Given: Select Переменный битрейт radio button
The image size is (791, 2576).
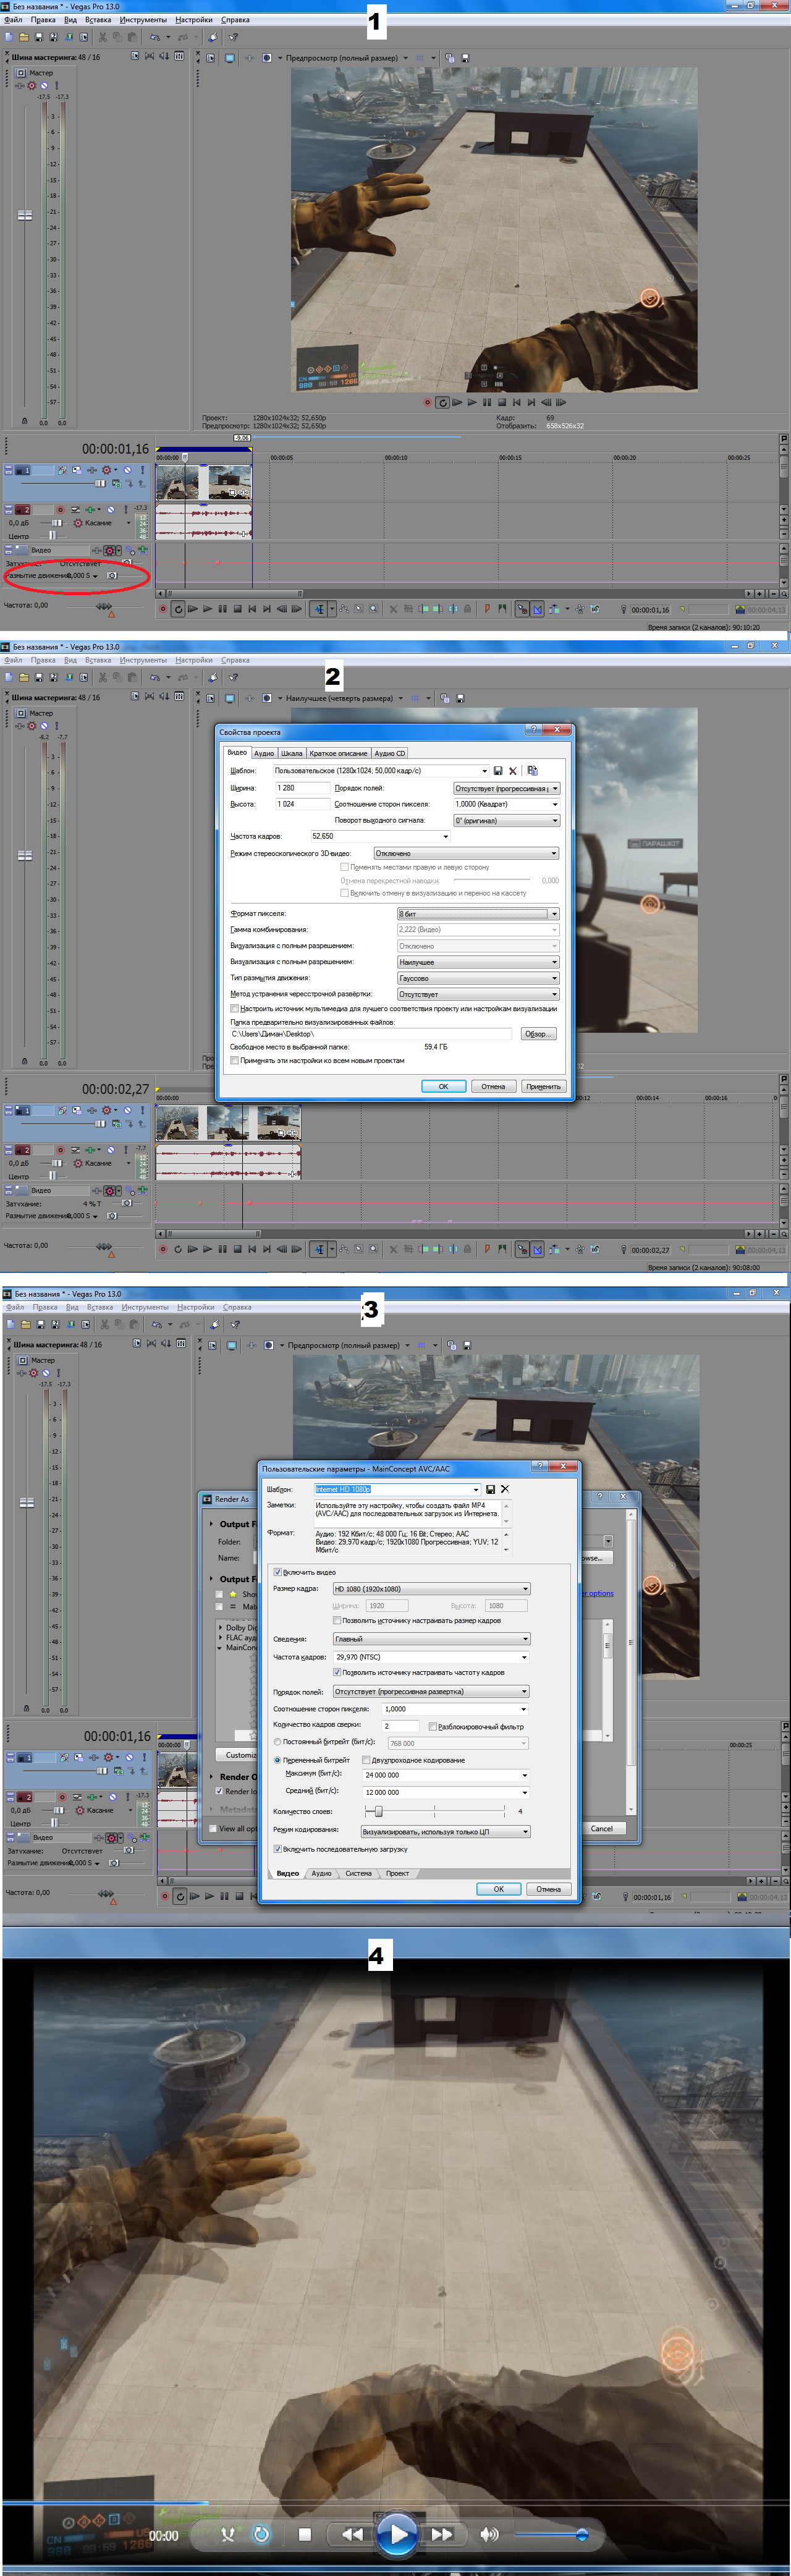Looking at the screenshot, I should (278, 1760).
